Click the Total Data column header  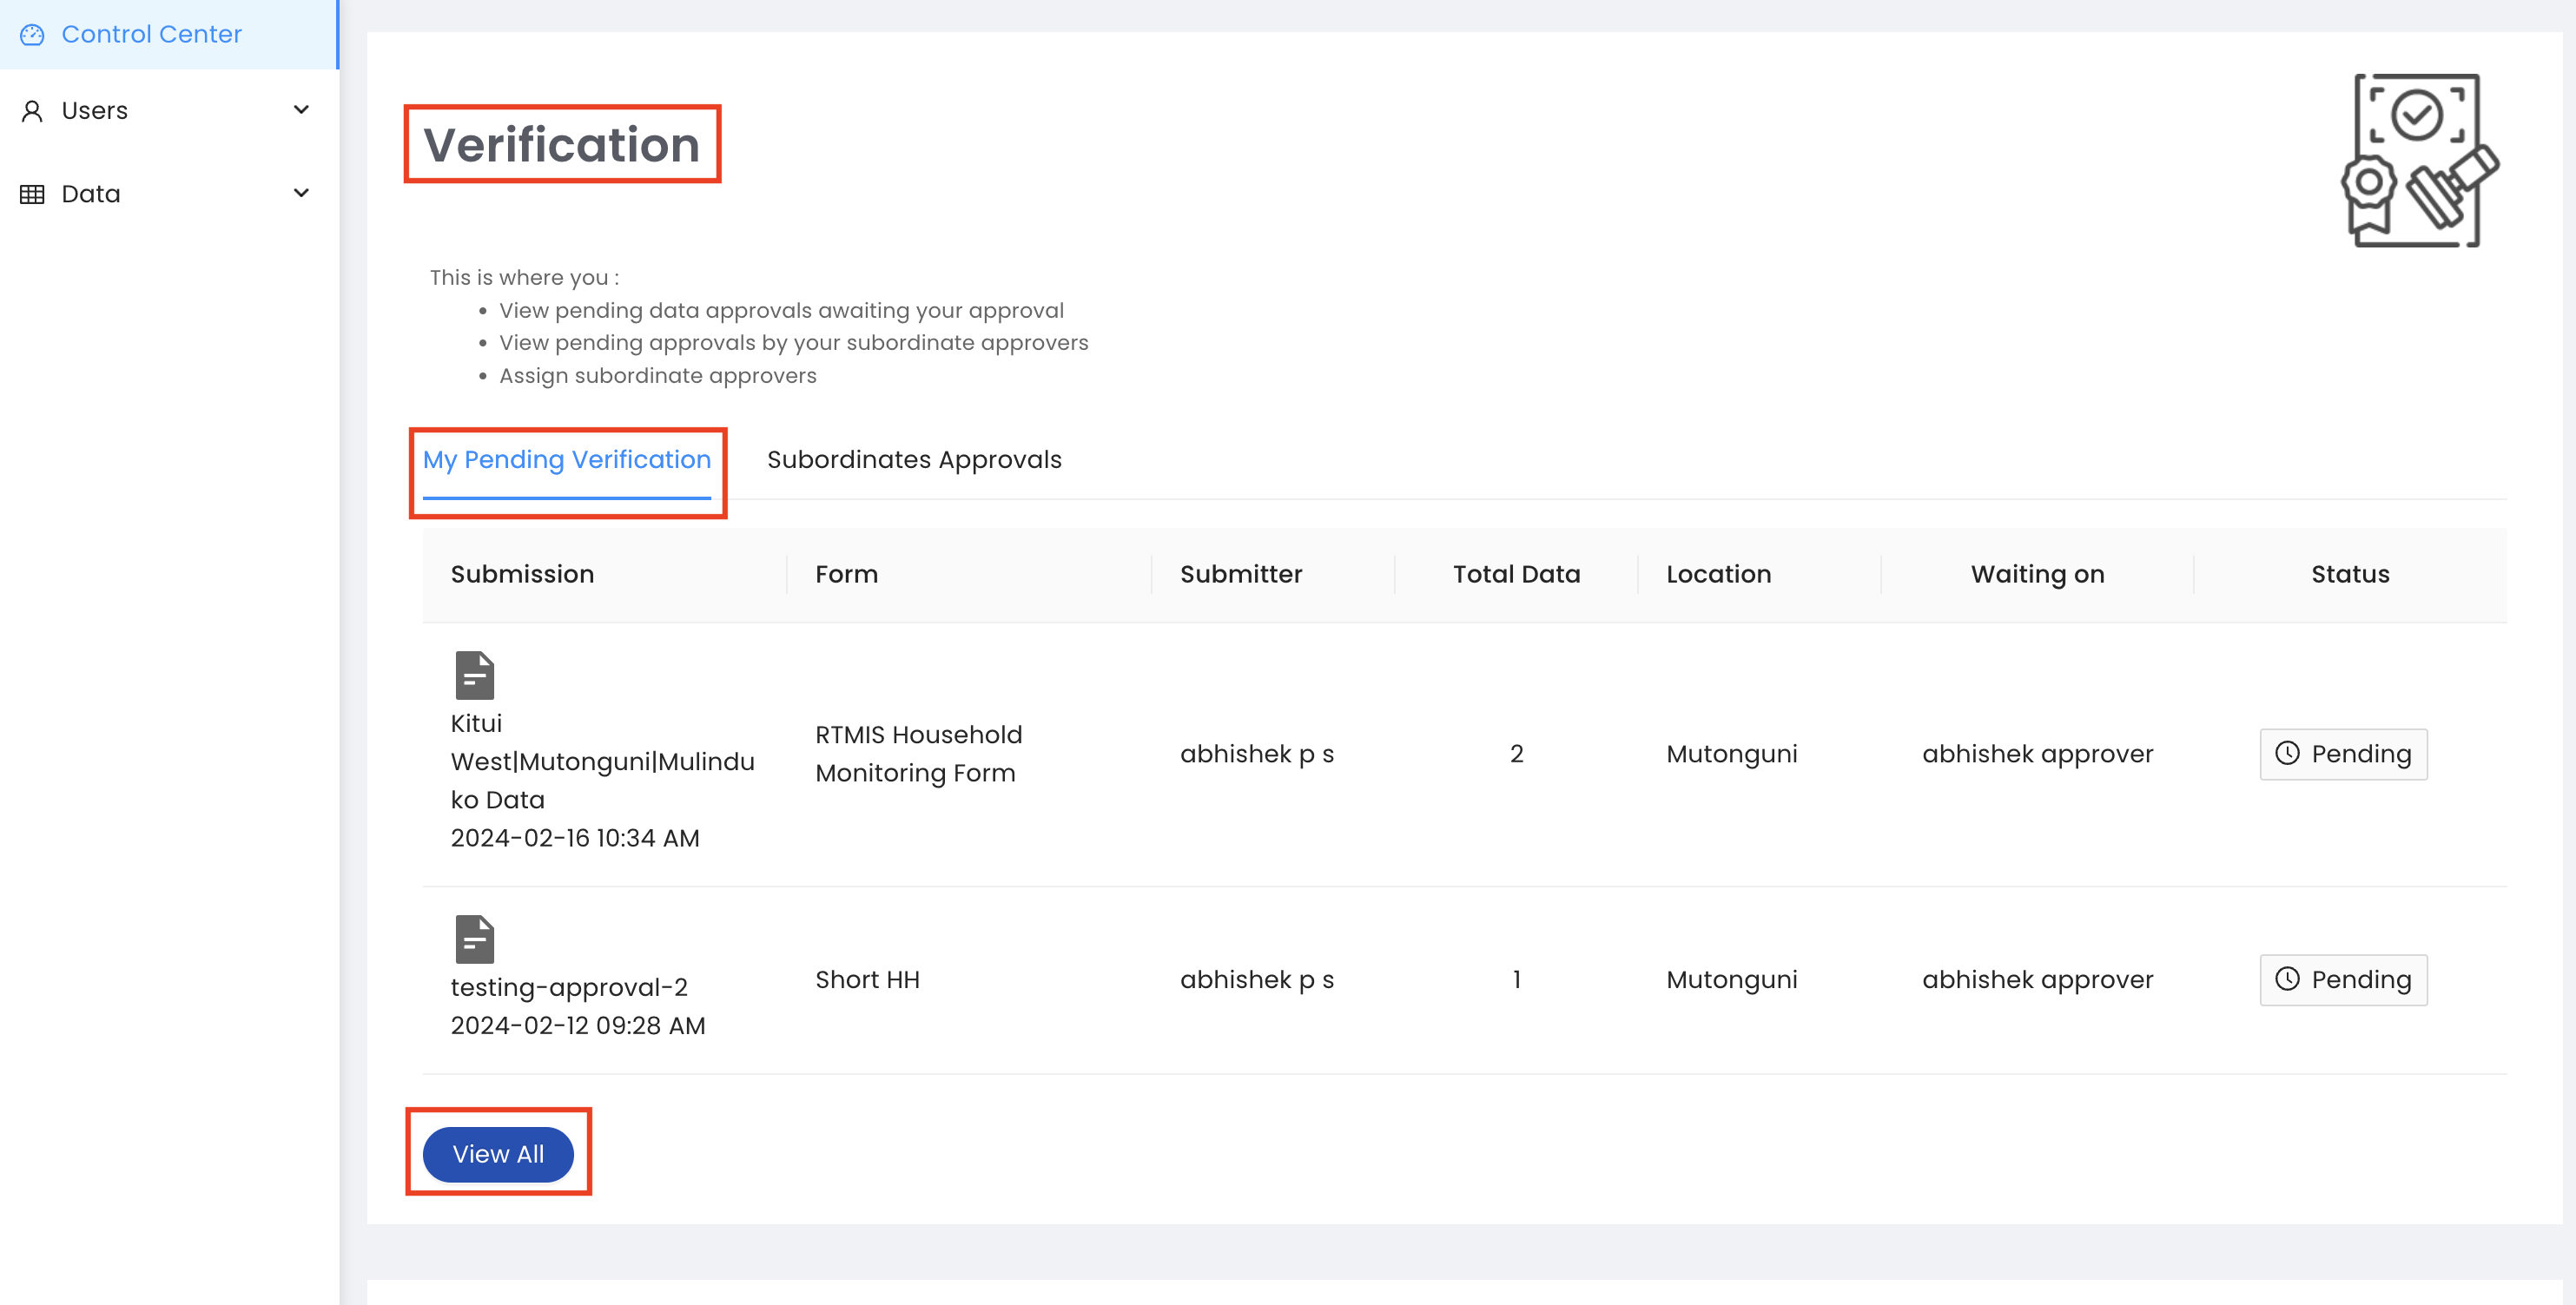[1515, 574]
